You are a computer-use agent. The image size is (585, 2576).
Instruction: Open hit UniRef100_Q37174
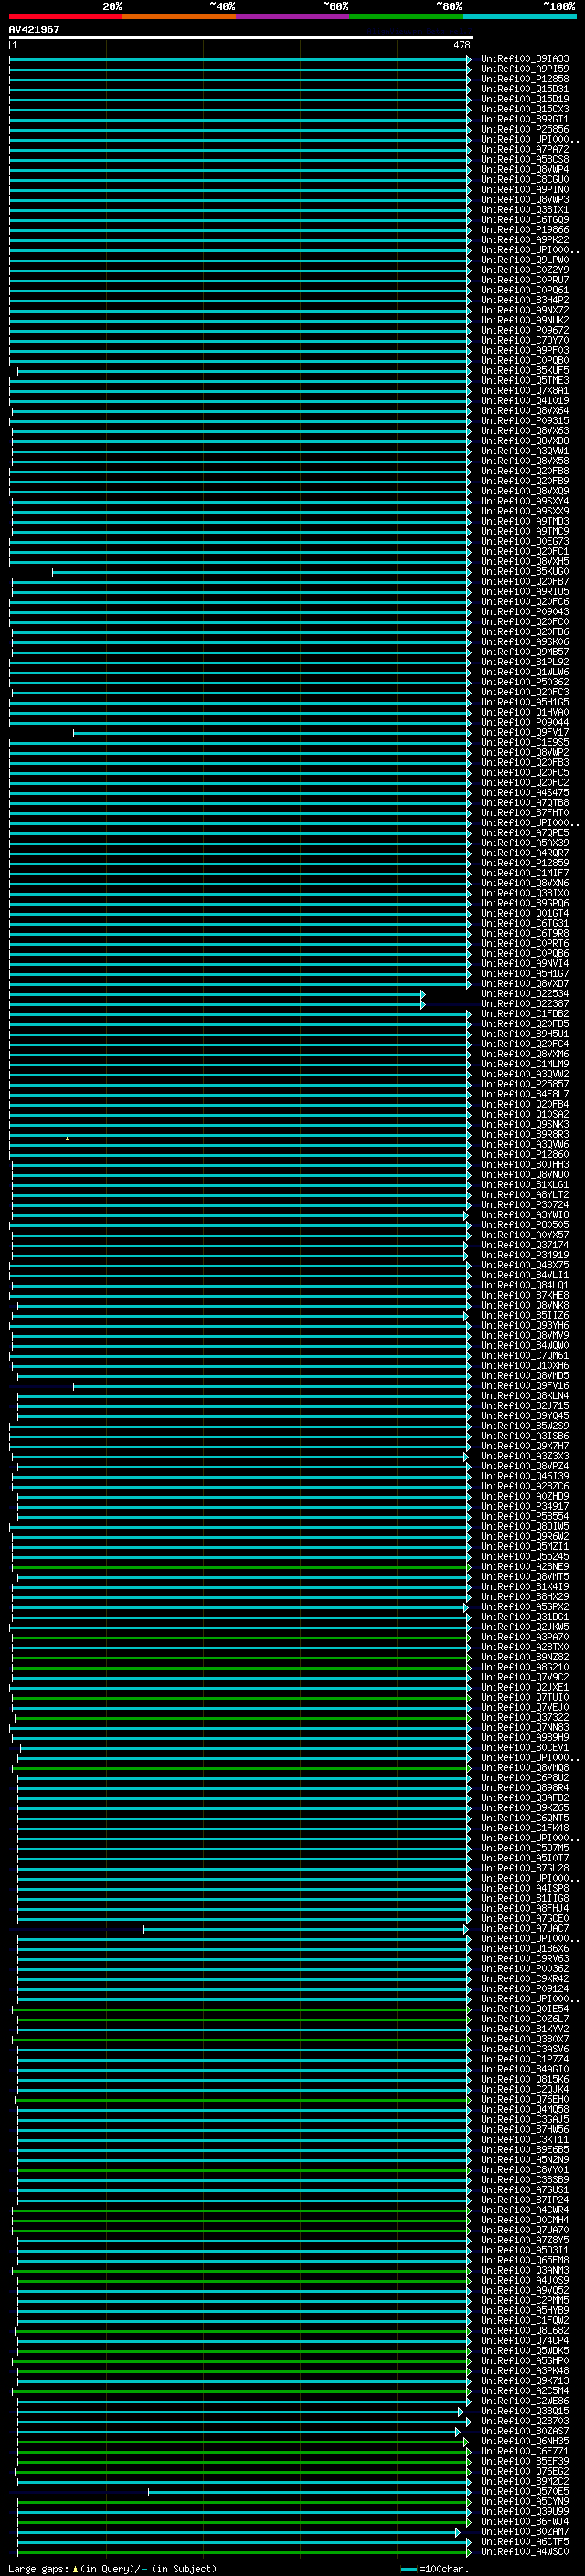point(525,1246)
